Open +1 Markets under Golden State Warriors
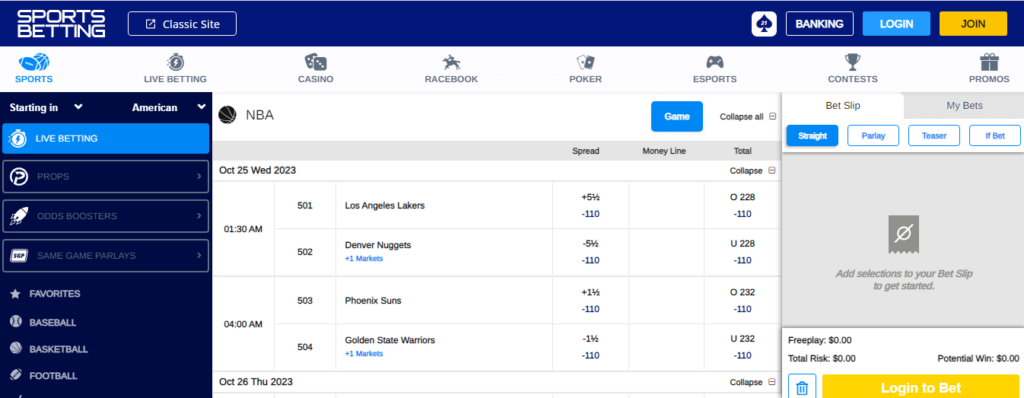This screenshot has height=398, width=1024. (364, 354)
